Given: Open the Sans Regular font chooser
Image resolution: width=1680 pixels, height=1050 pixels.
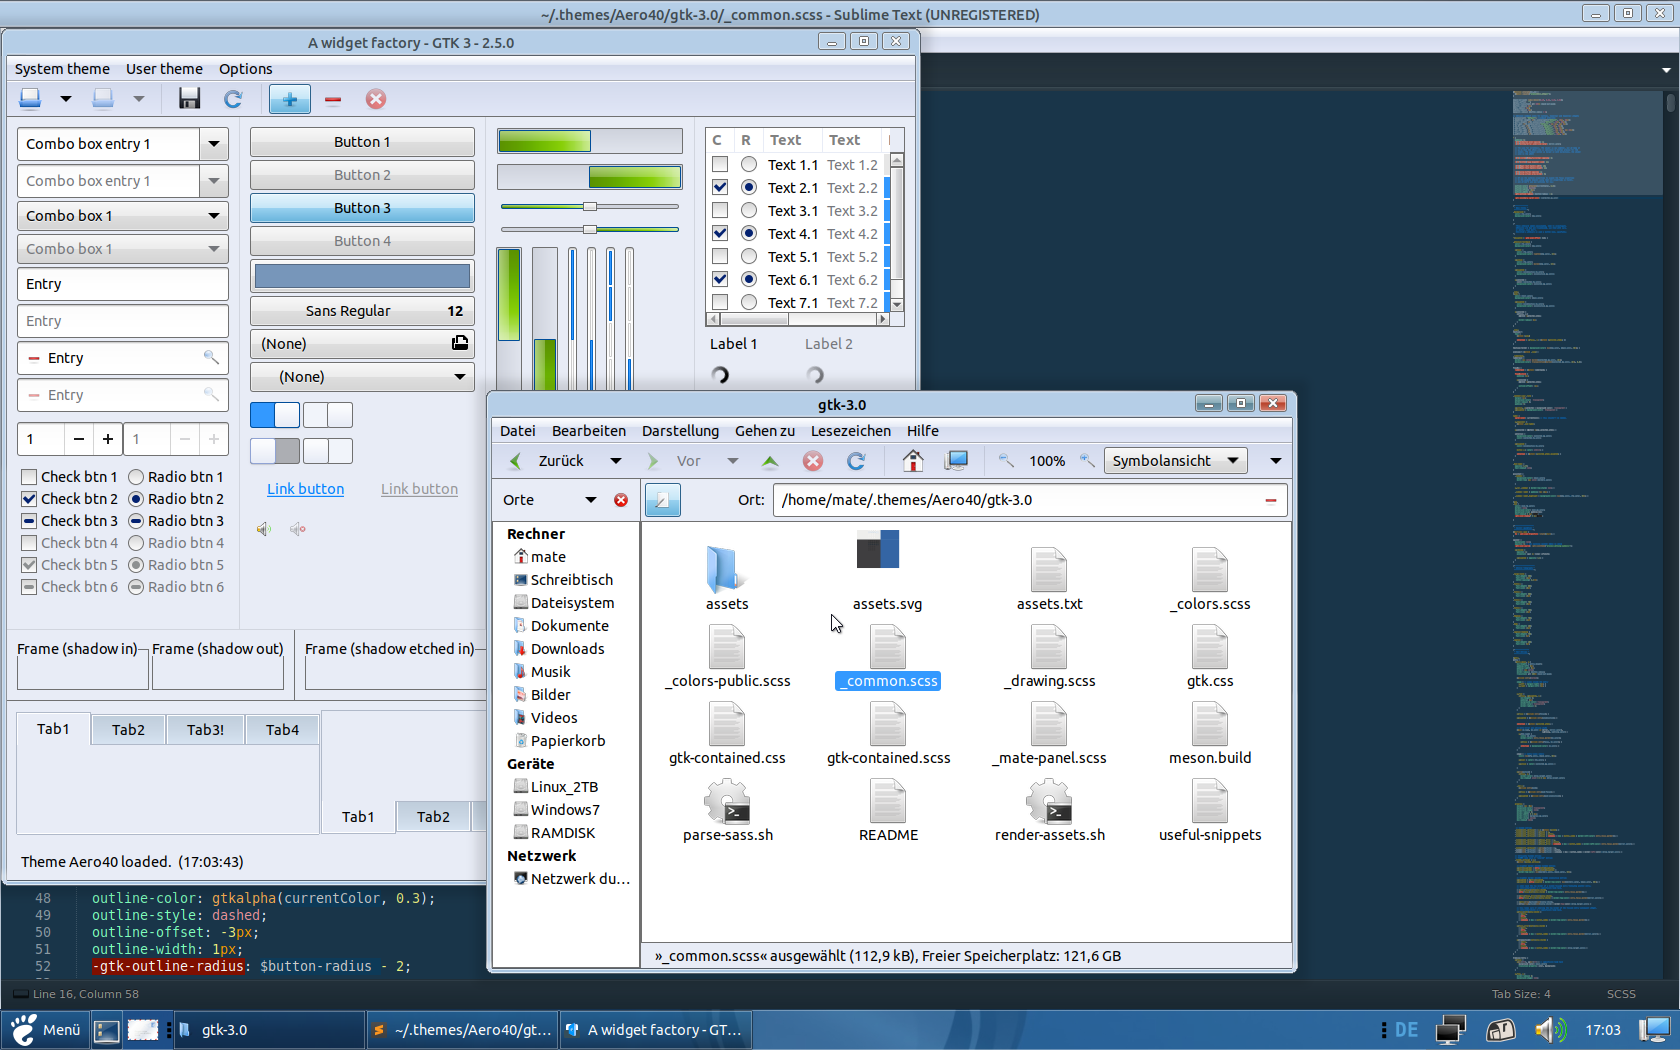Looking at the screenshot, I should coord(362,311).
